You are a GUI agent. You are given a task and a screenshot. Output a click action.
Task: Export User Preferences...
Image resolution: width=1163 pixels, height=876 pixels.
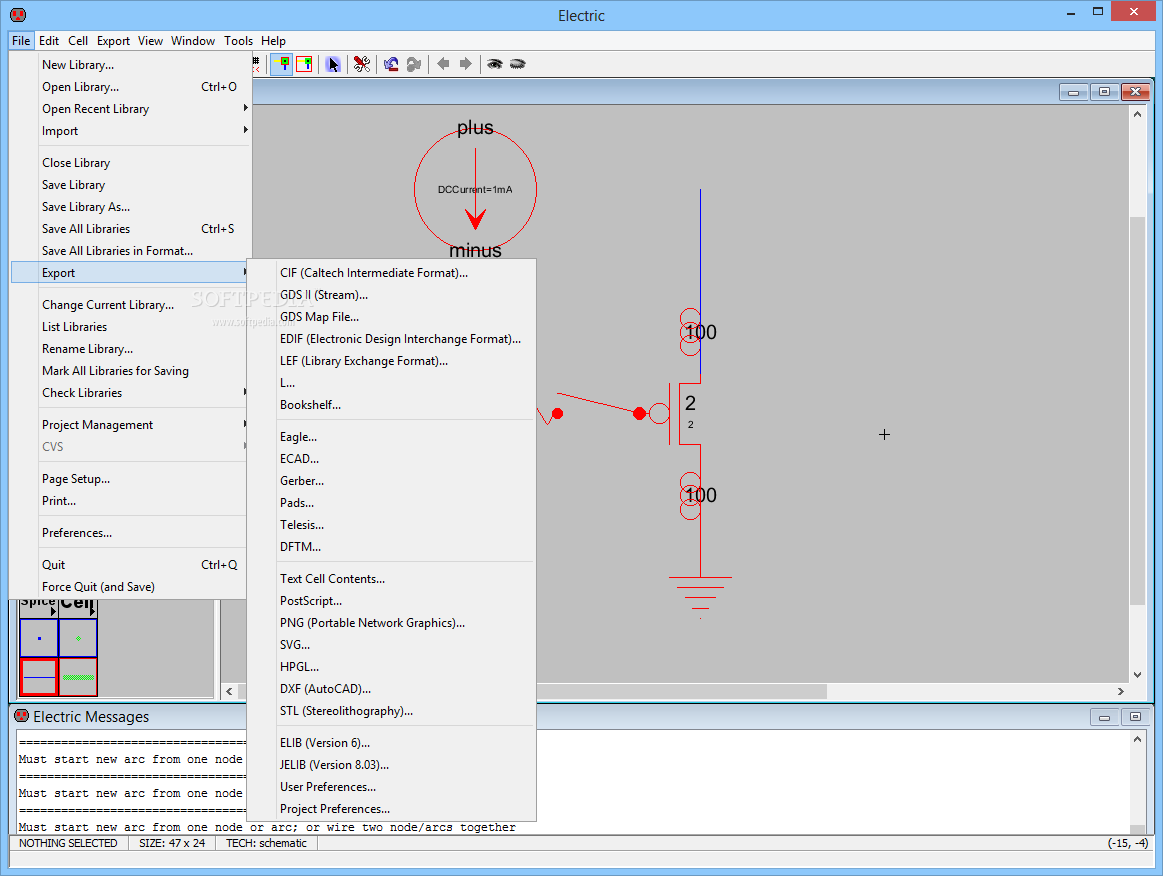pyautogui.click(x=391, y=786)
